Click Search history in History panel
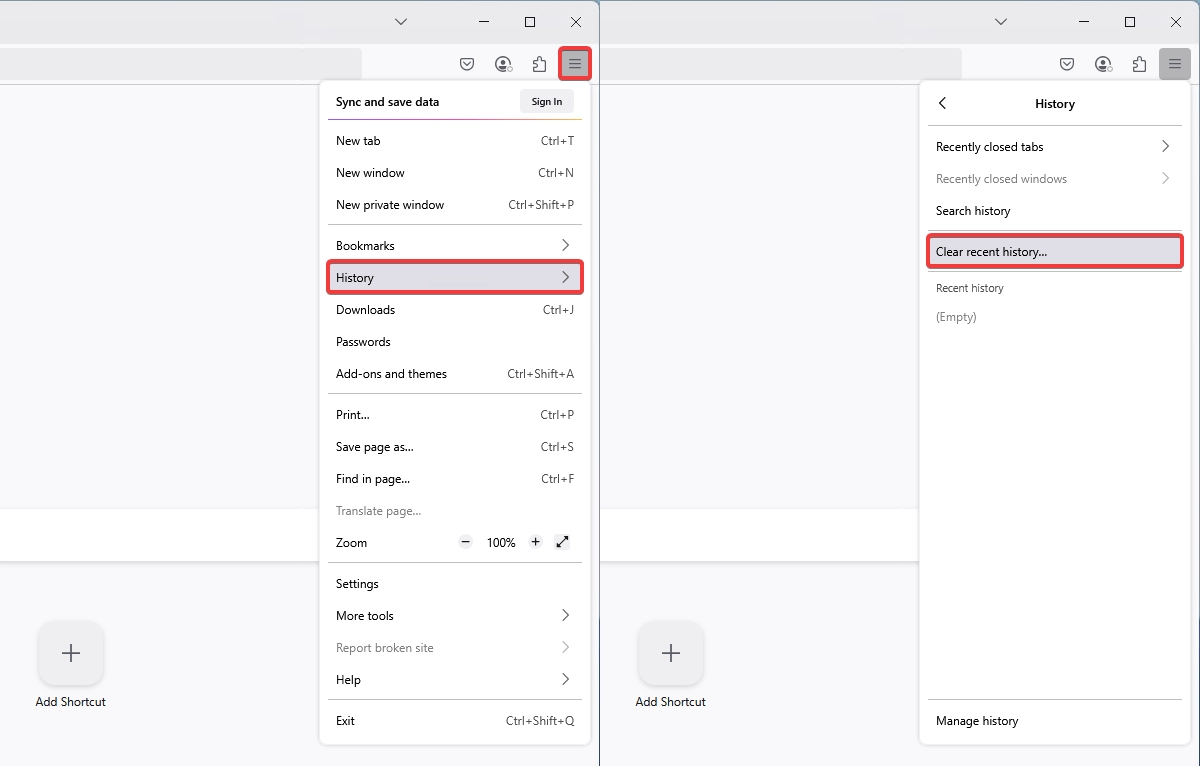 [1055, 210]
